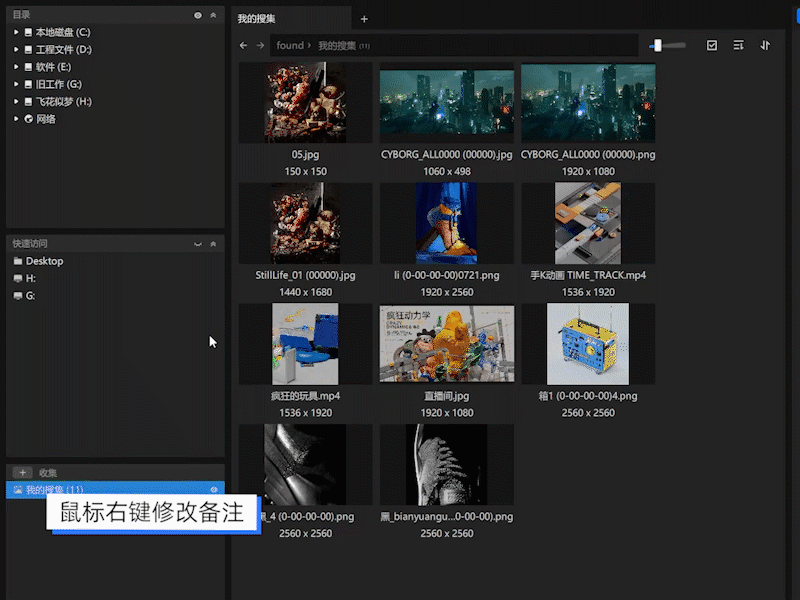The image size is (800, 600).
Task: Expand the 网络 tree arrow
Action: 16,119
